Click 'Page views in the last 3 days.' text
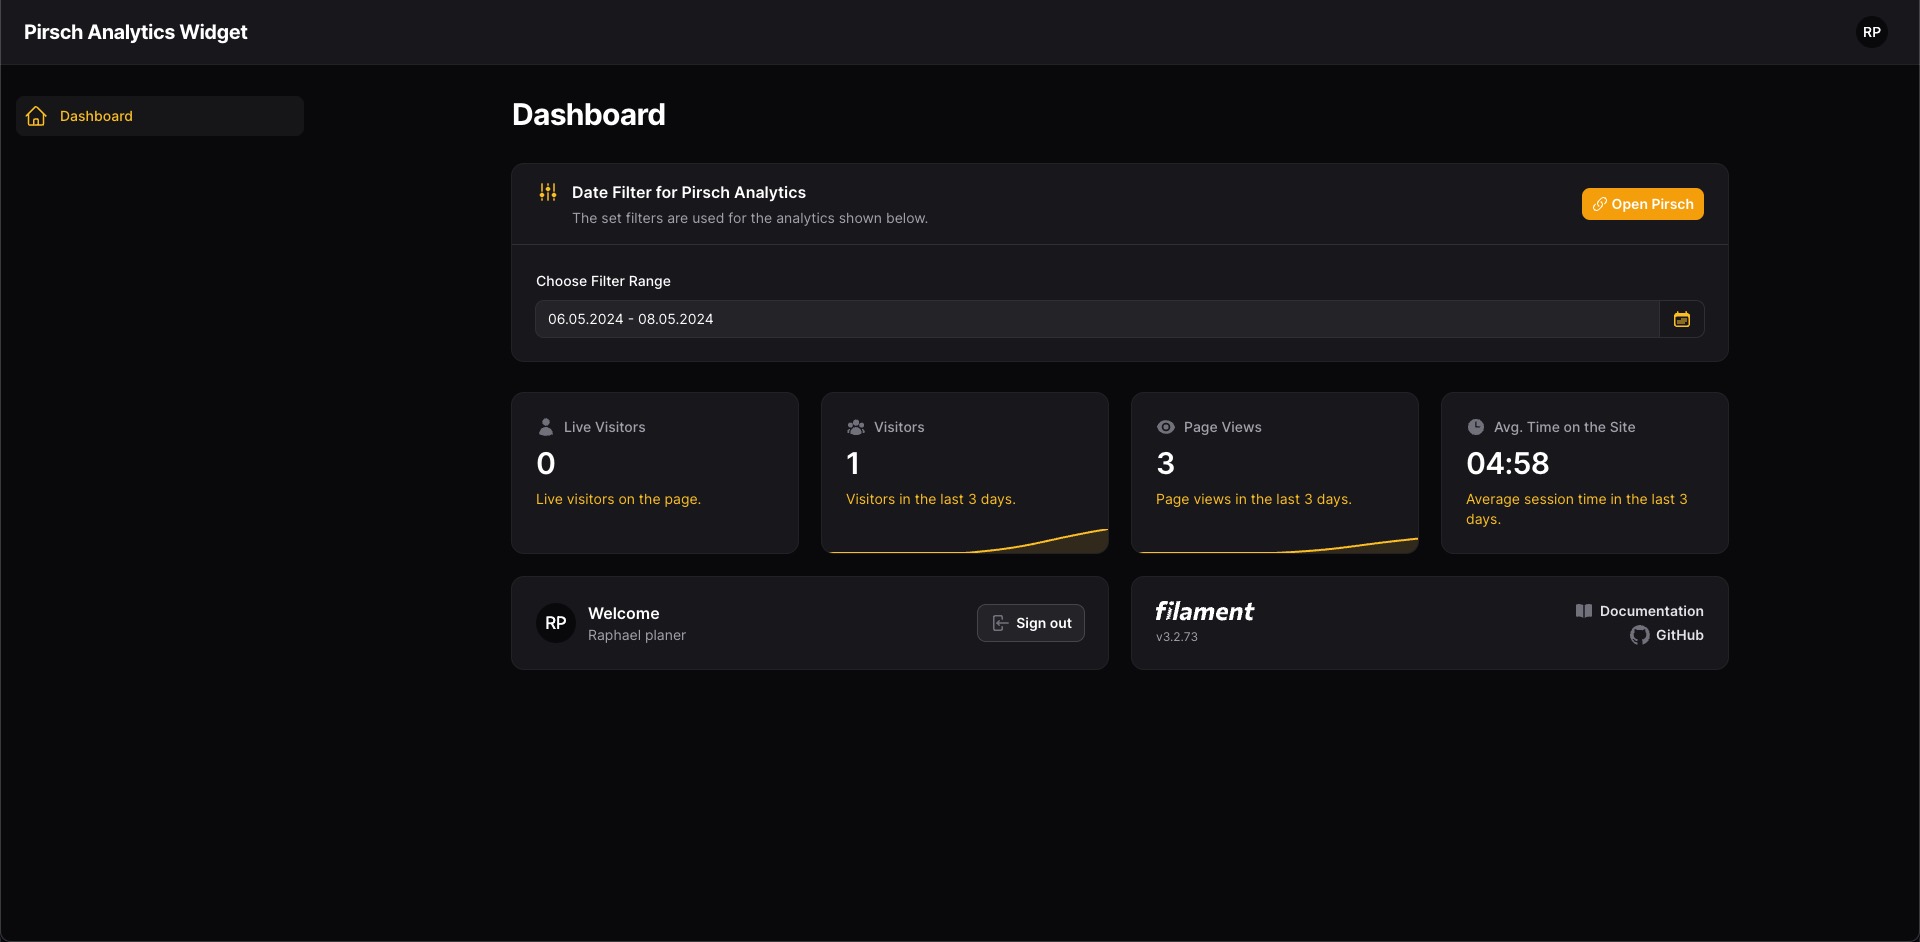The width and height of the screenshot is (1920, 942). (x=1254, y=499)
